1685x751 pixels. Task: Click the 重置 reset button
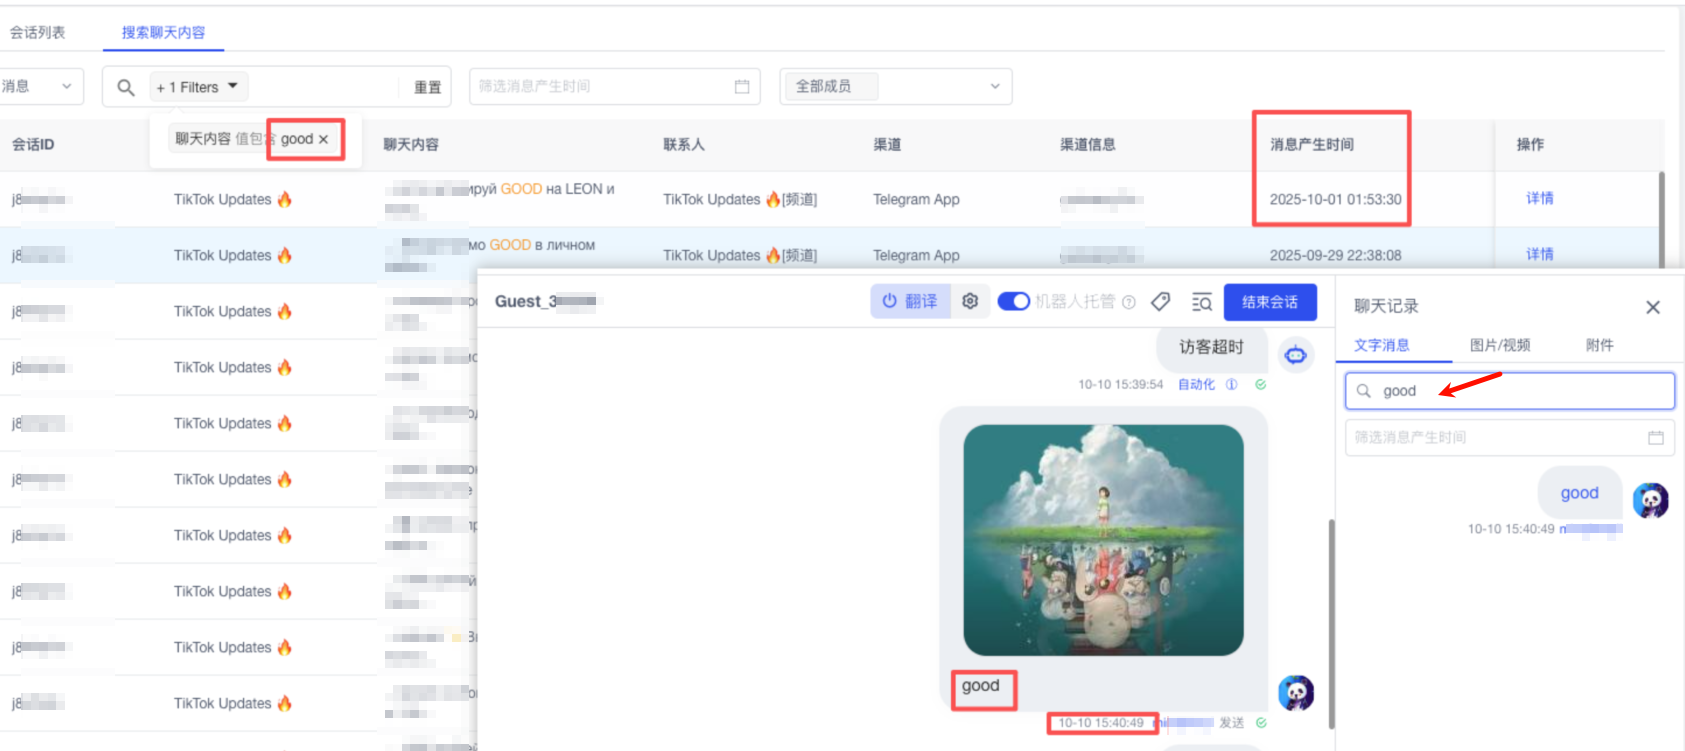coord(427,87)
